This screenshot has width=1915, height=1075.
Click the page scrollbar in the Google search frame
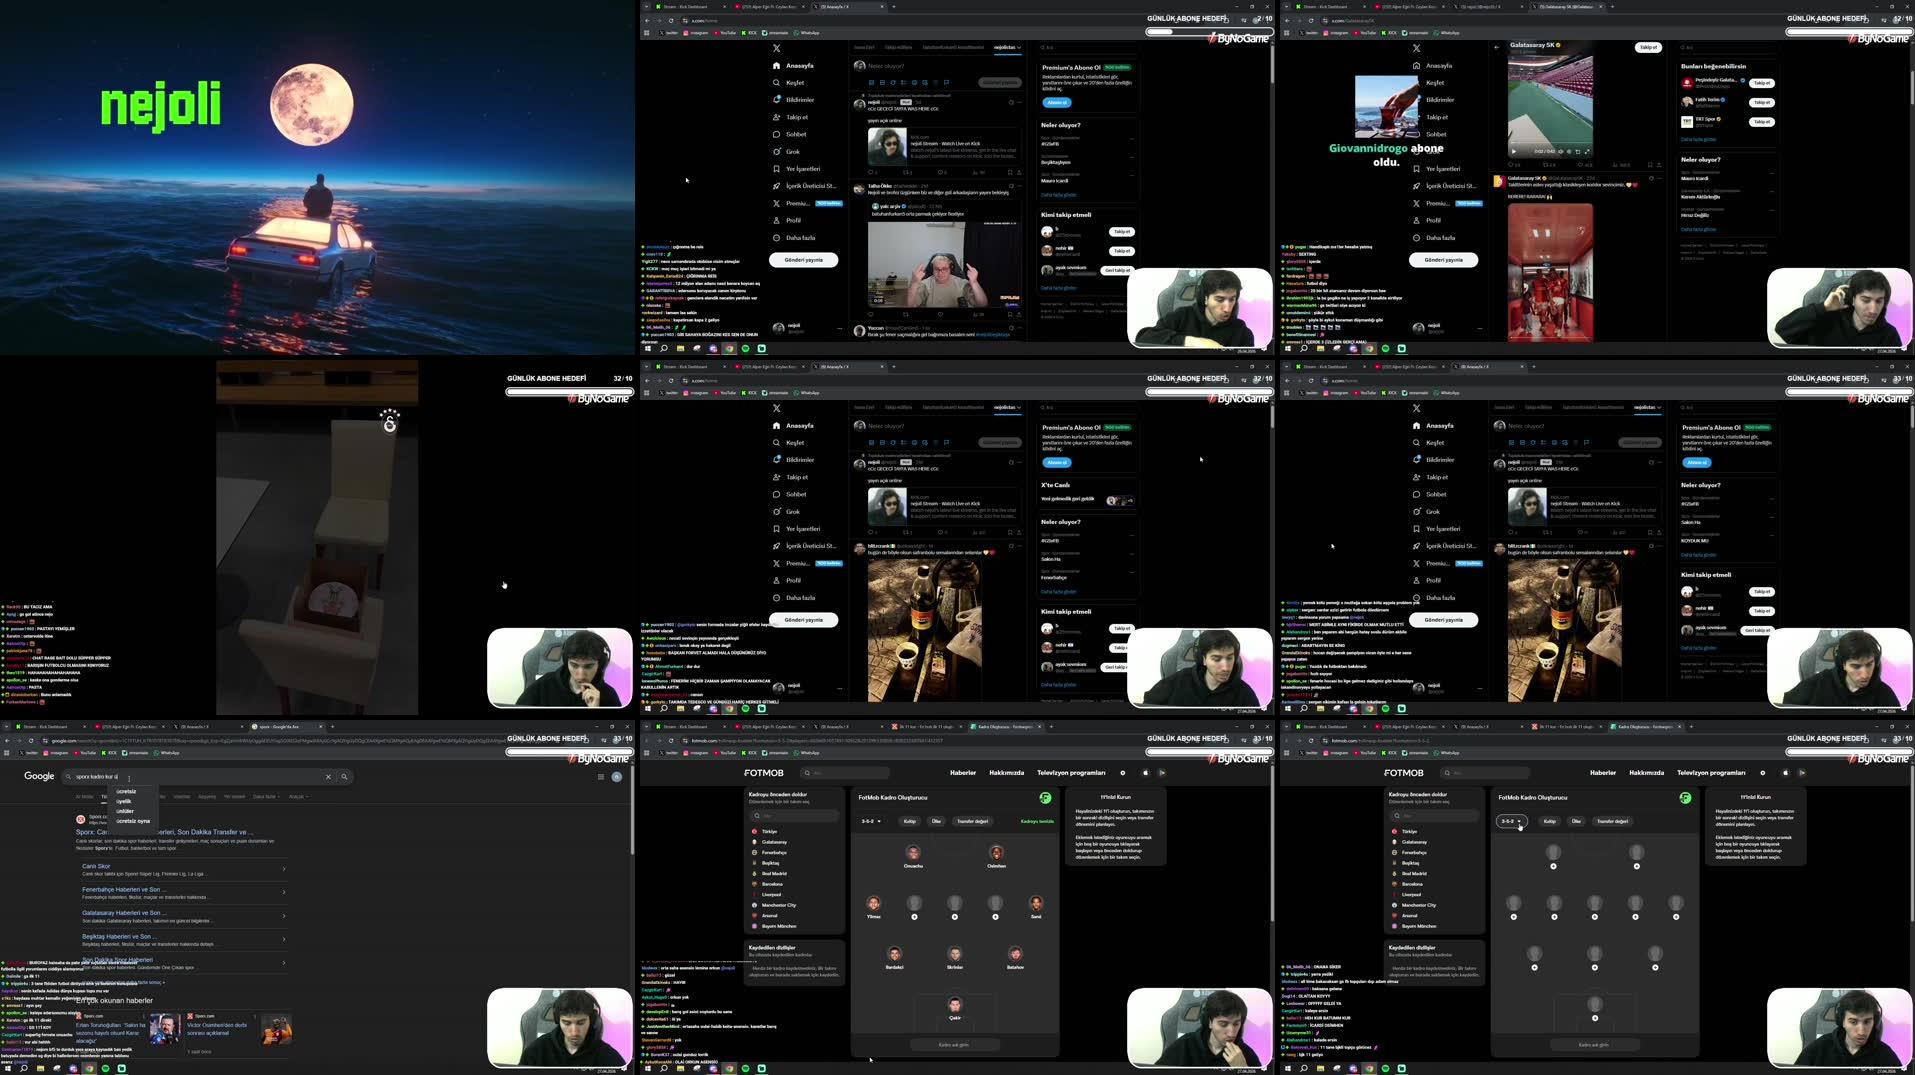(631, 810)
